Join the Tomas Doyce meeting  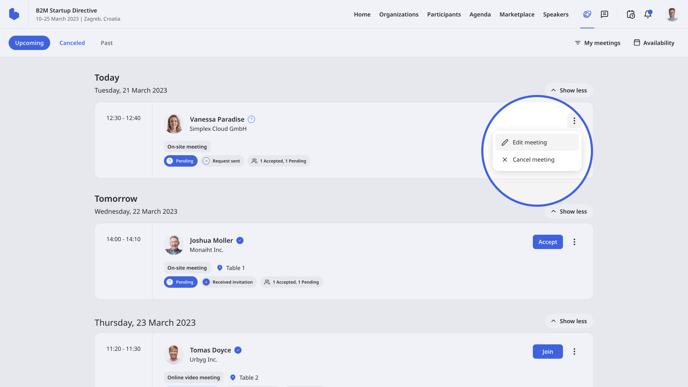tap(548, 351)
